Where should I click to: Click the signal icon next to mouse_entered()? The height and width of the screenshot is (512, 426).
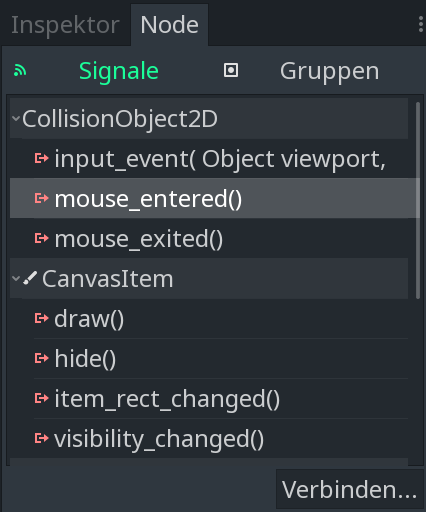42,198
